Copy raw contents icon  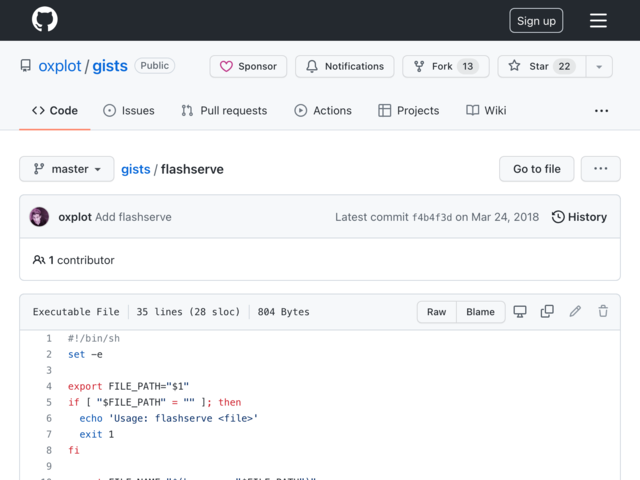[x=547, y=311]
